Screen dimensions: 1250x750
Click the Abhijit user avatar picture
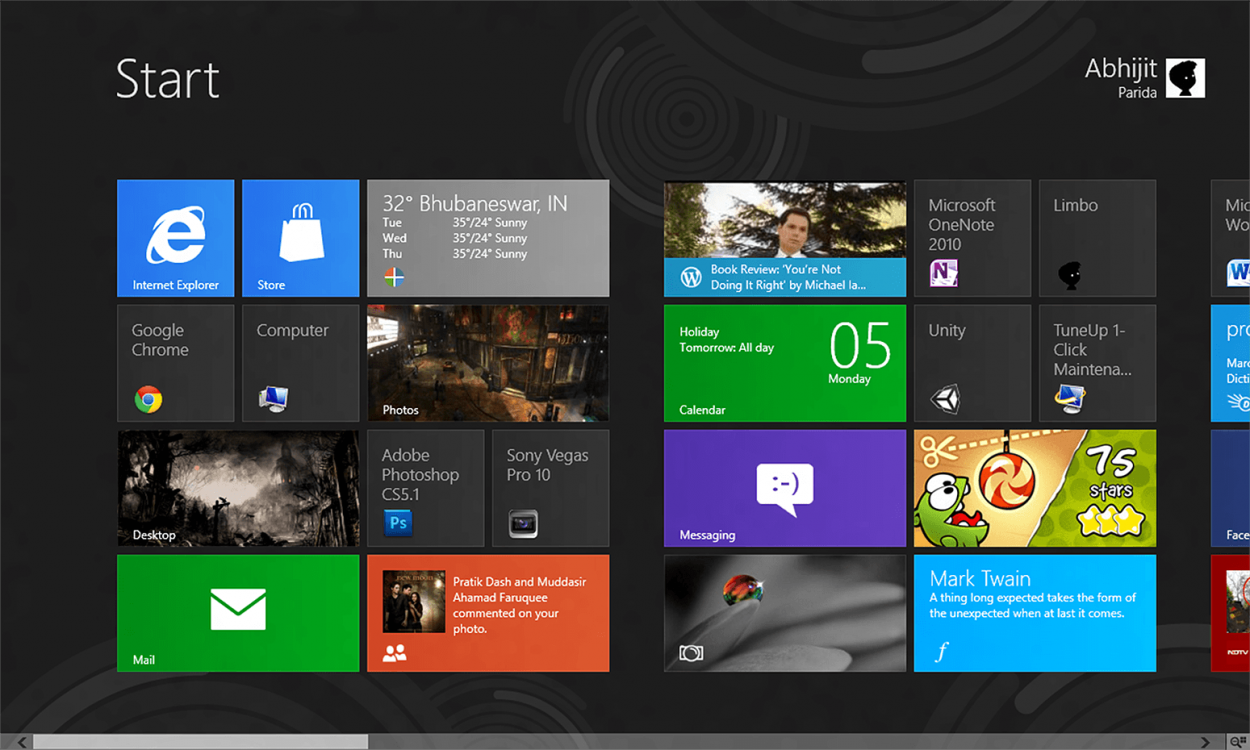click(1185, 78)
